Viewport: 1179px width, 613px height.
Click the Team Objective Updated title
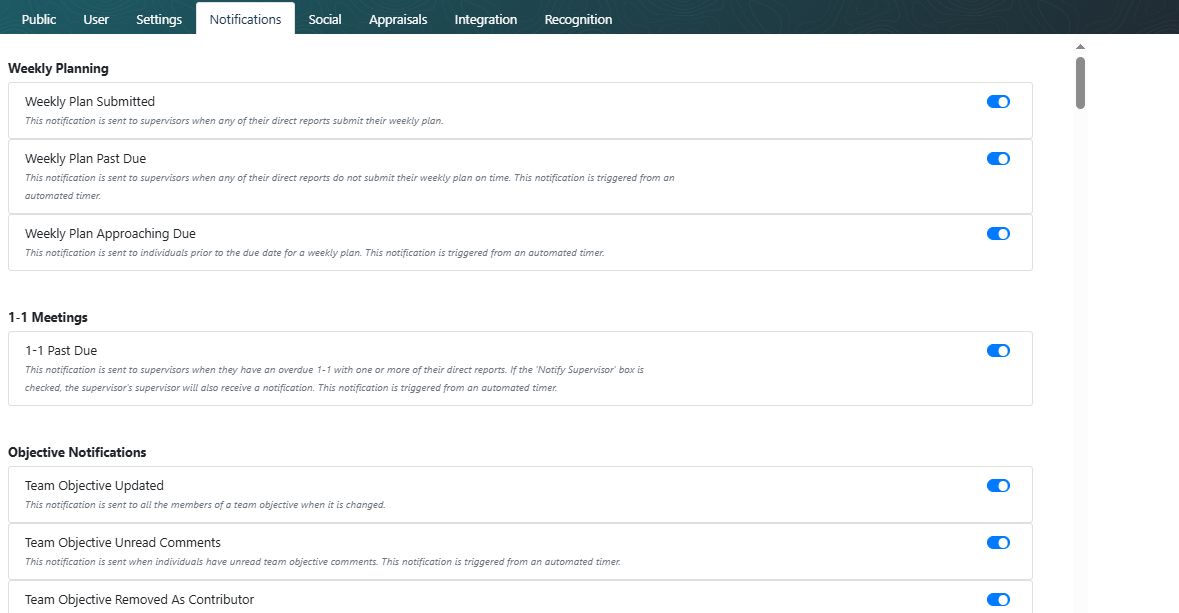pyautogui.click(x=94, y=486)
